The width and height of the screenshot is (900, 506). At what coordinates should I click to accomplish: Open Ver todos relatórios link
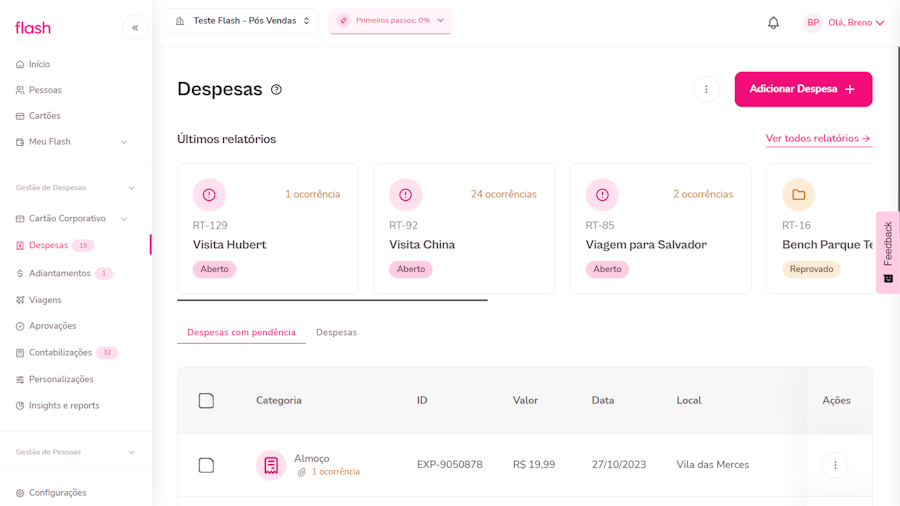[x=818, y=139]
